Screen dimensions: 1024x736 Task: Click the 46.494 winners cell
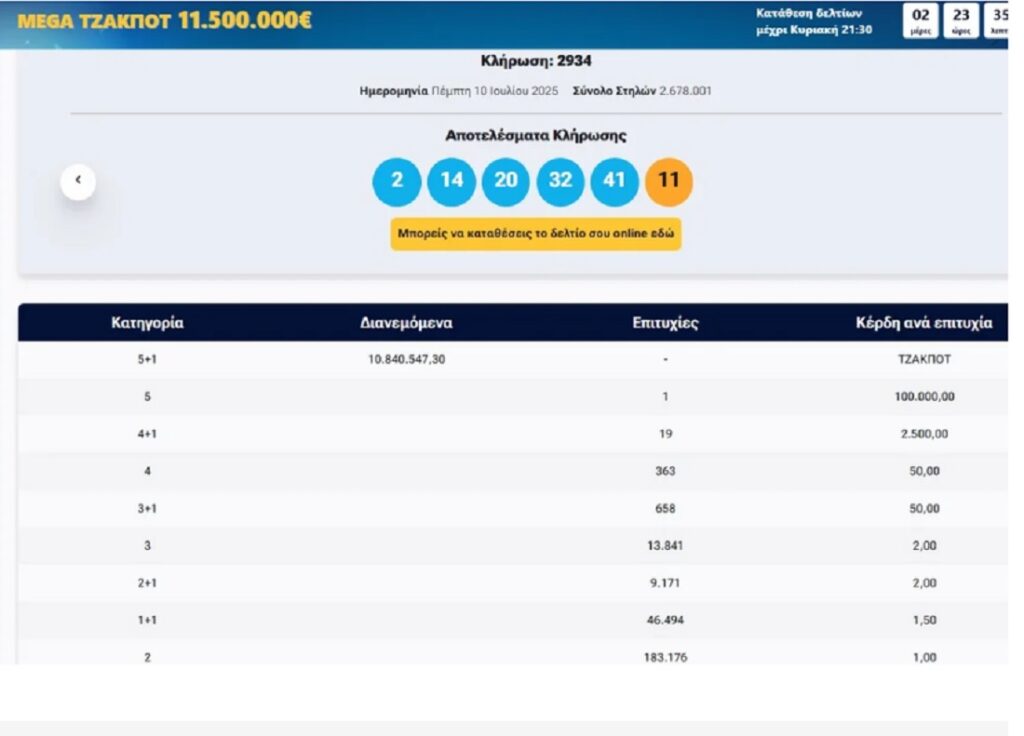click(665, 620)
